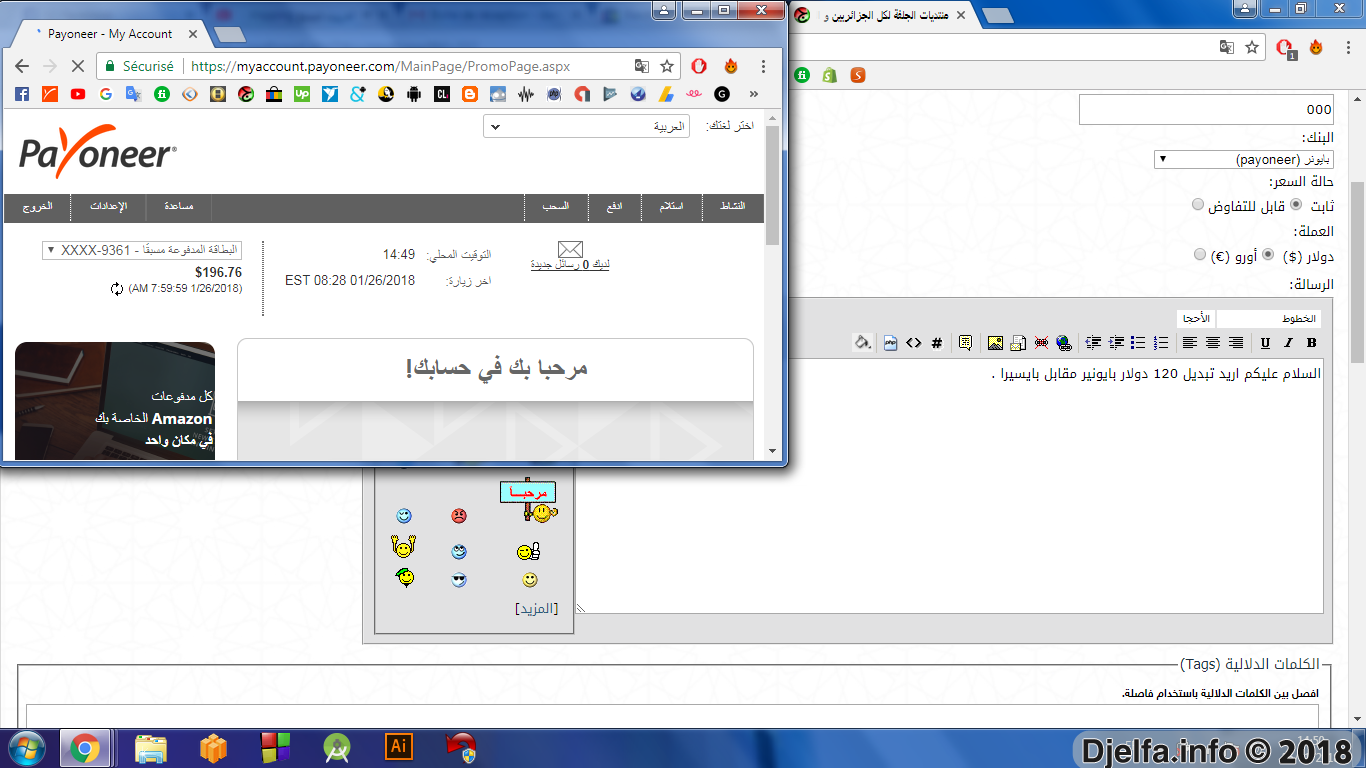The width and height of the screenshot is (1366, 768).
Task: Open the Google Translate bookmark icon
Action: pos(134,94)
